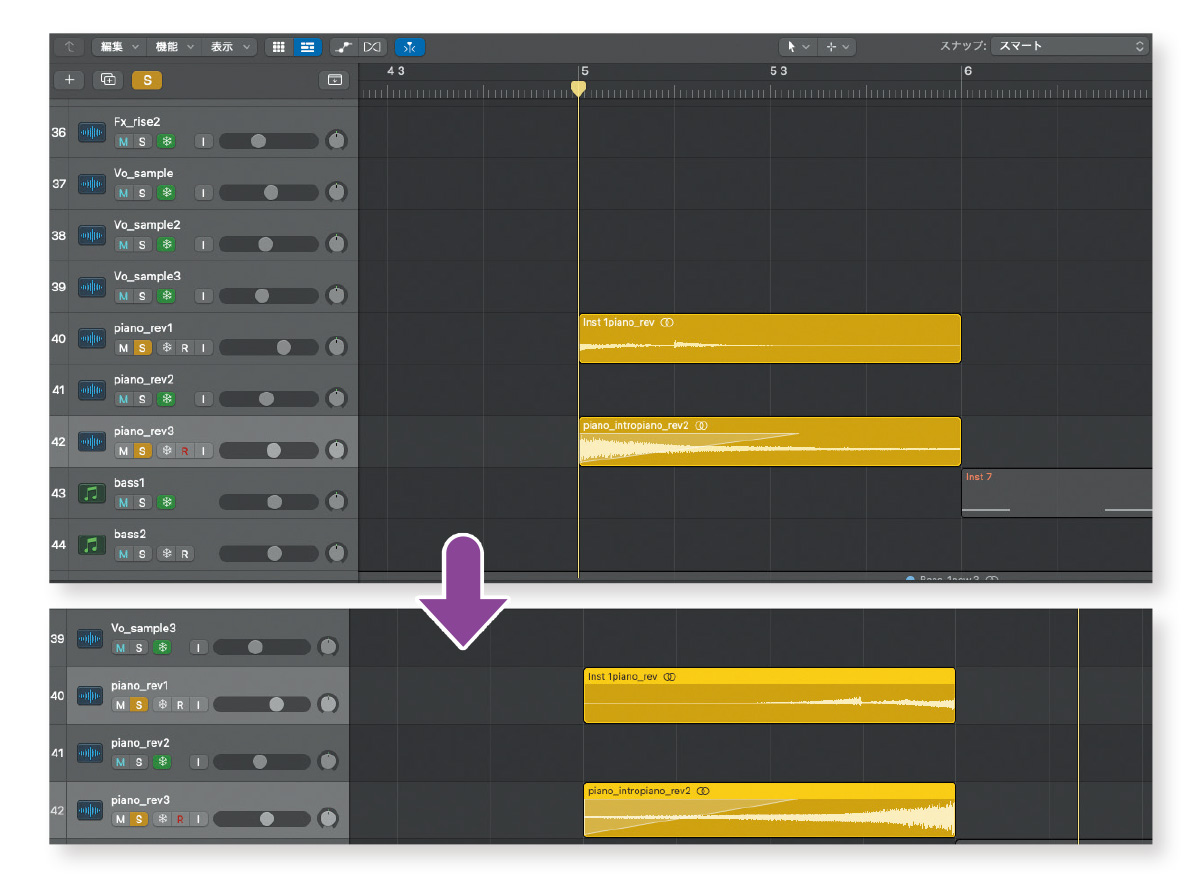The image size is (1200, 890).
Task: Toggle the blue catch playhead icon
Action: [x=410, y=47]
